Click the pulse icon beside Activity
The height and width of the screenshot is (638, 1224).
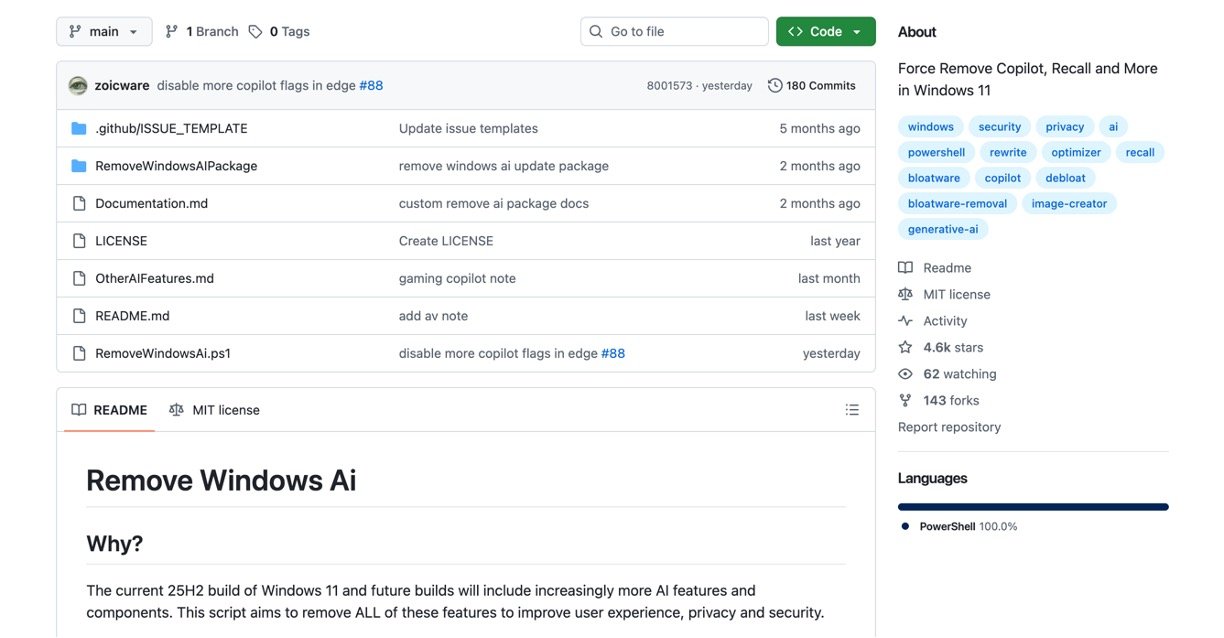click(x=905, y=321)
